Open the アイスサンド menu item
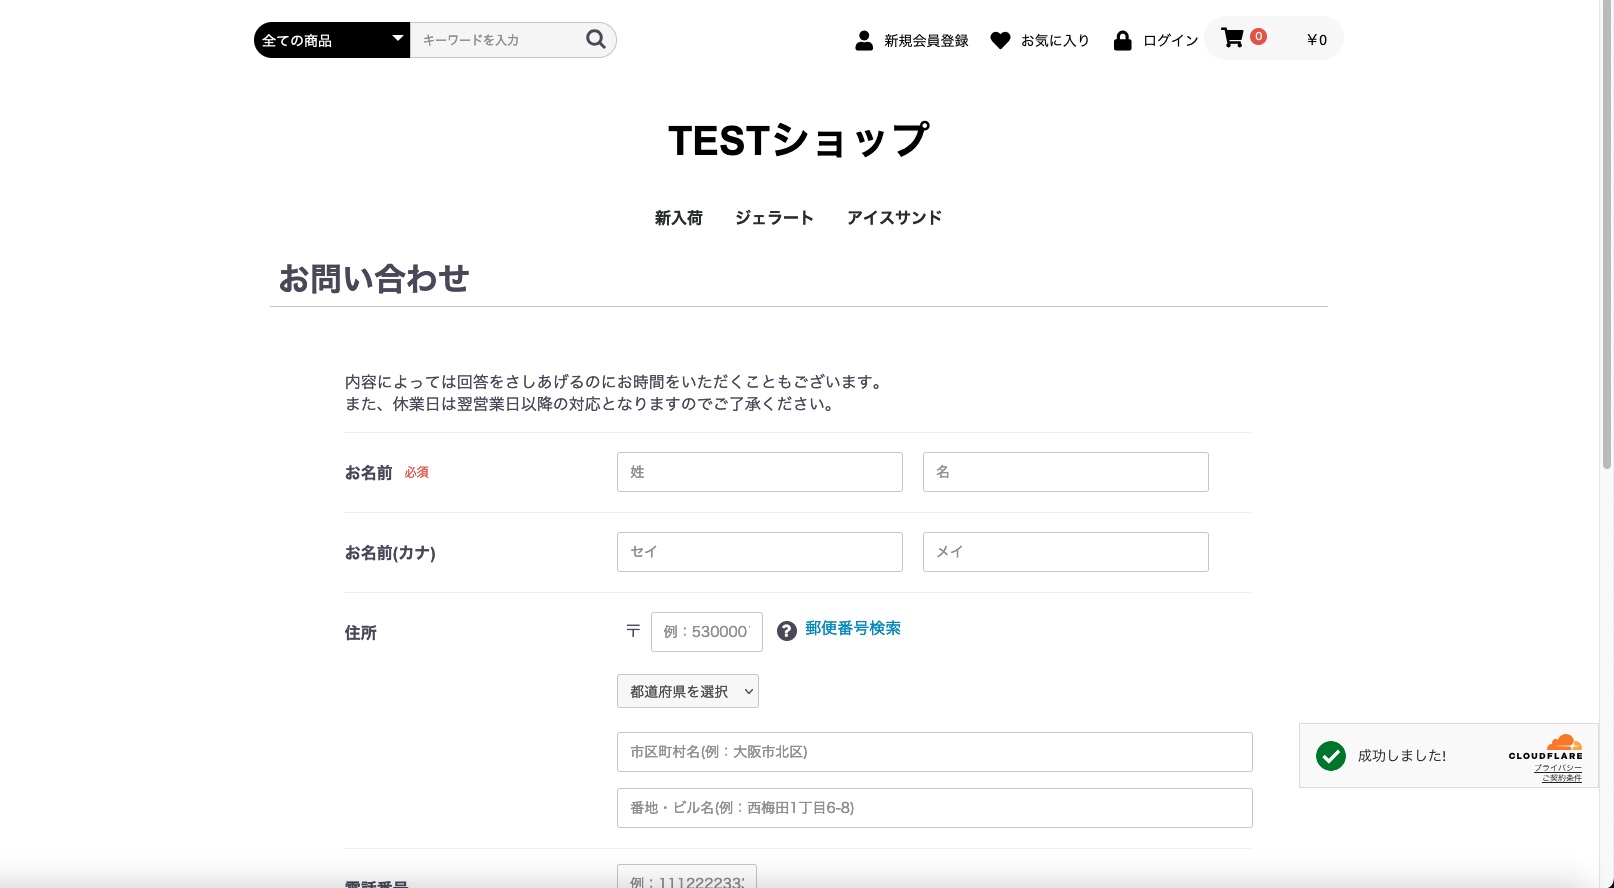This screenshot has height=888, width=1614. tap(894, 218)
